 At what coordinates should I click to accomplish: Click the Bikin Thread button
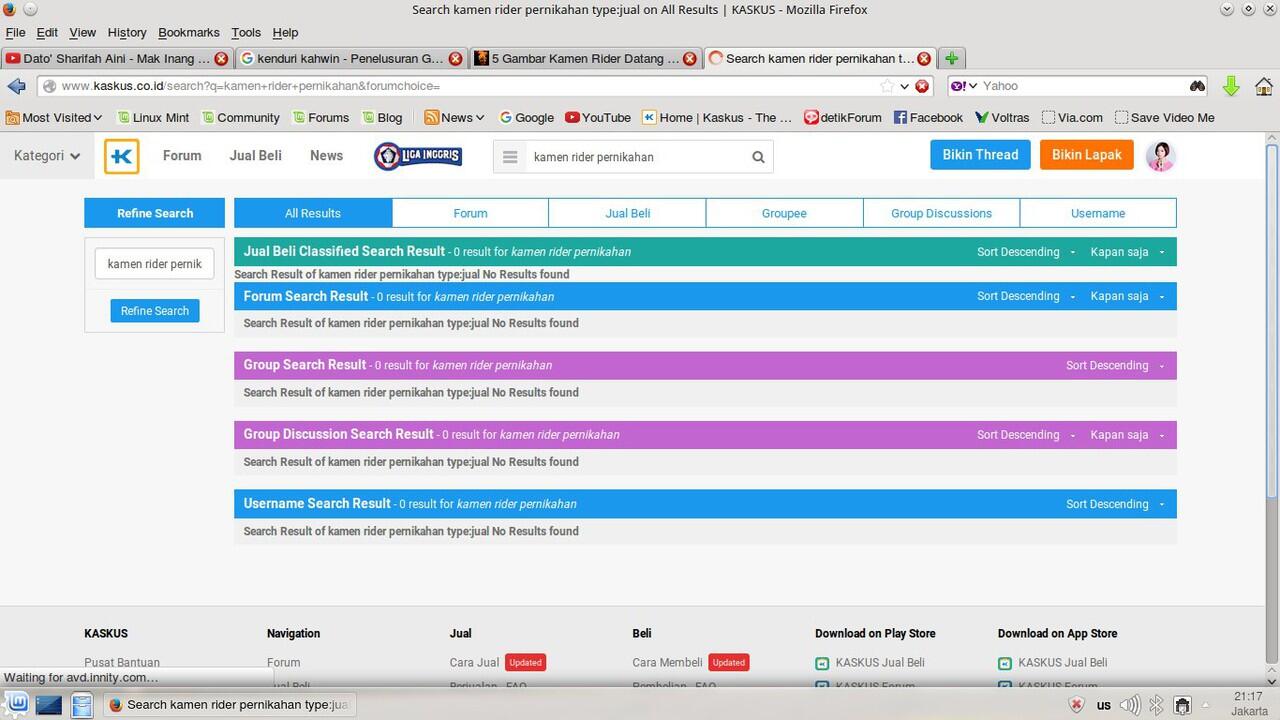point(980,155)
